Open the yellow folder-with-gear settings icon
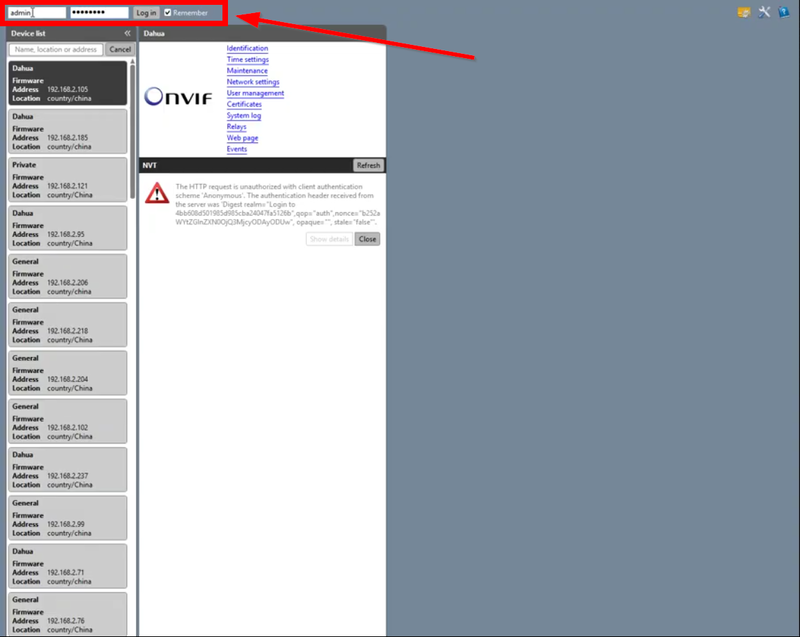Screen dimensions: 800x637 pos(744,12)
